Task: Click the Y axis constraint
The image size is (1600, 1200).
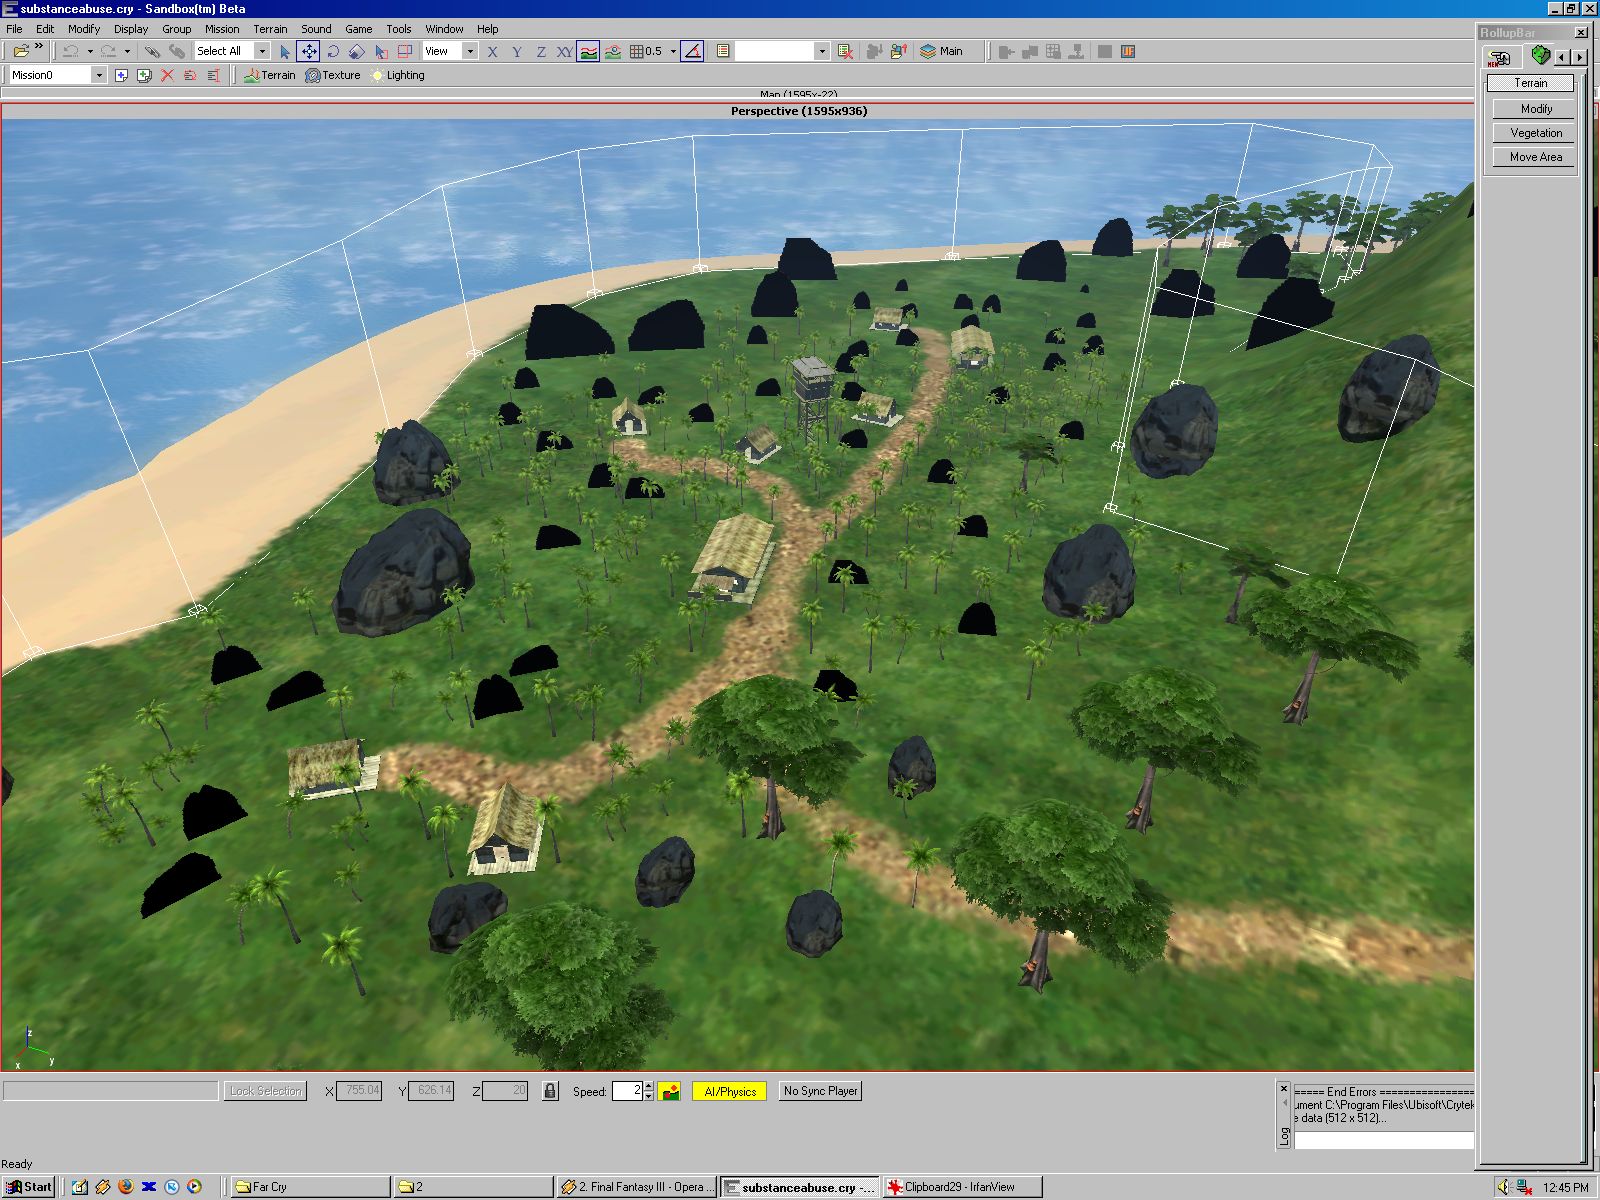Action: point(517,52)
